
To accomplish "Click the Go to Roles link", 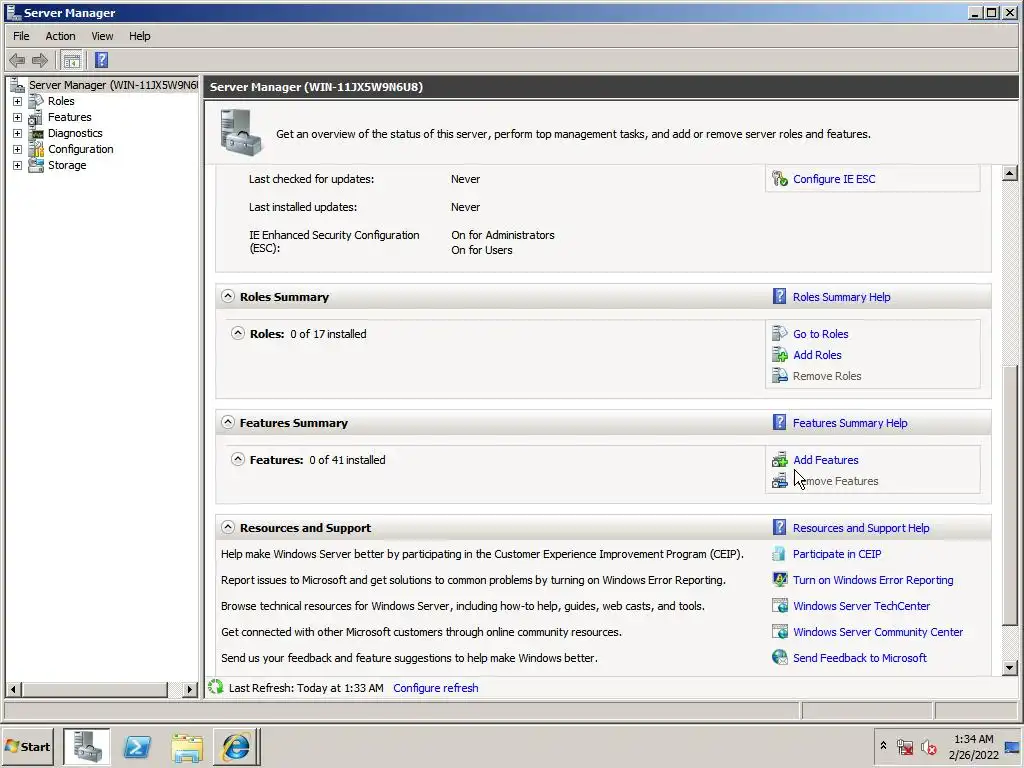I will click(820, 334).
